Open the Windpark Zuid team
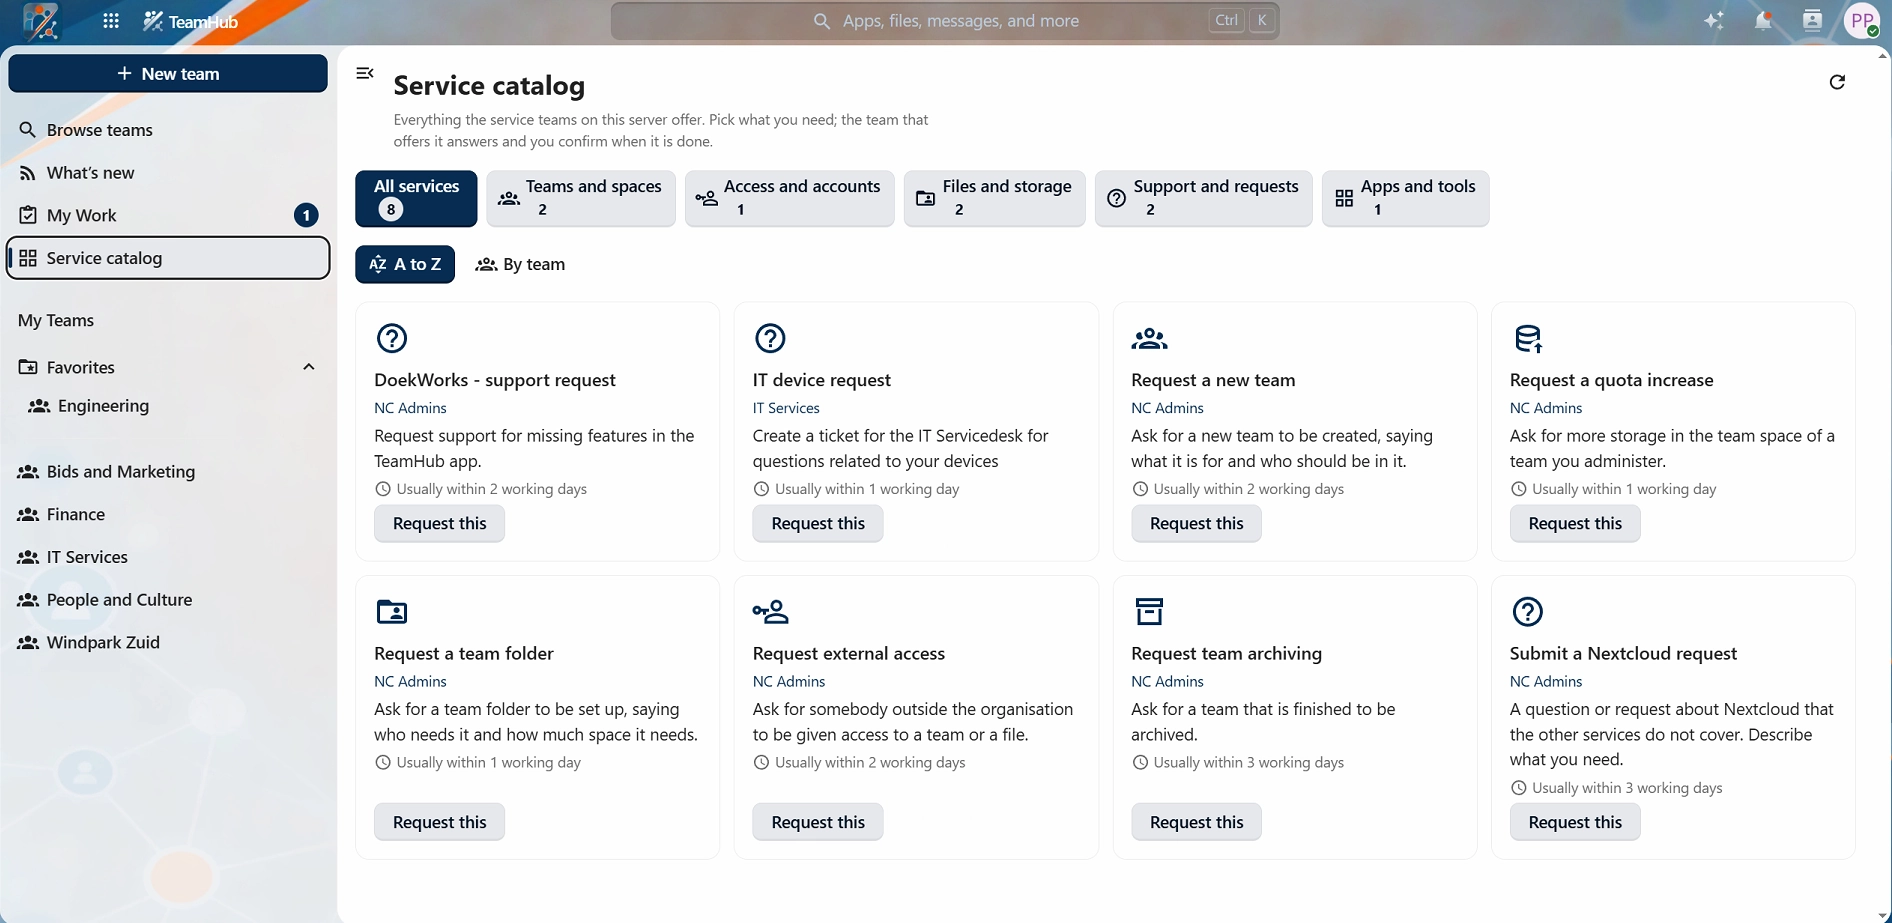This screenshot has height=923, width=1892. (168, 642)
